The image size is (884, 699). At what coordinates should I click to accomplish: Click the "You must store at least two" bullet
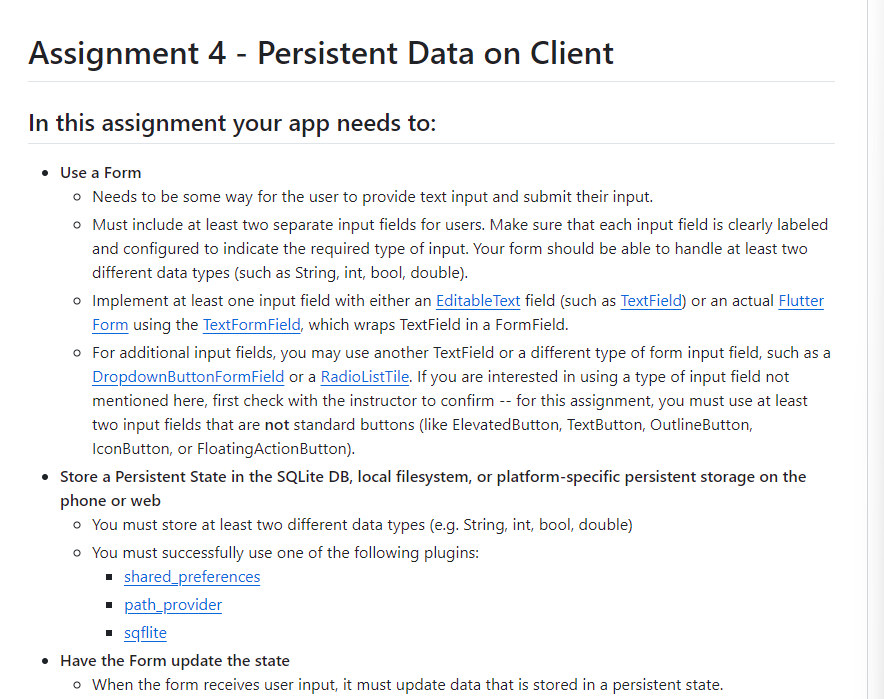click(x=362, y=524)
